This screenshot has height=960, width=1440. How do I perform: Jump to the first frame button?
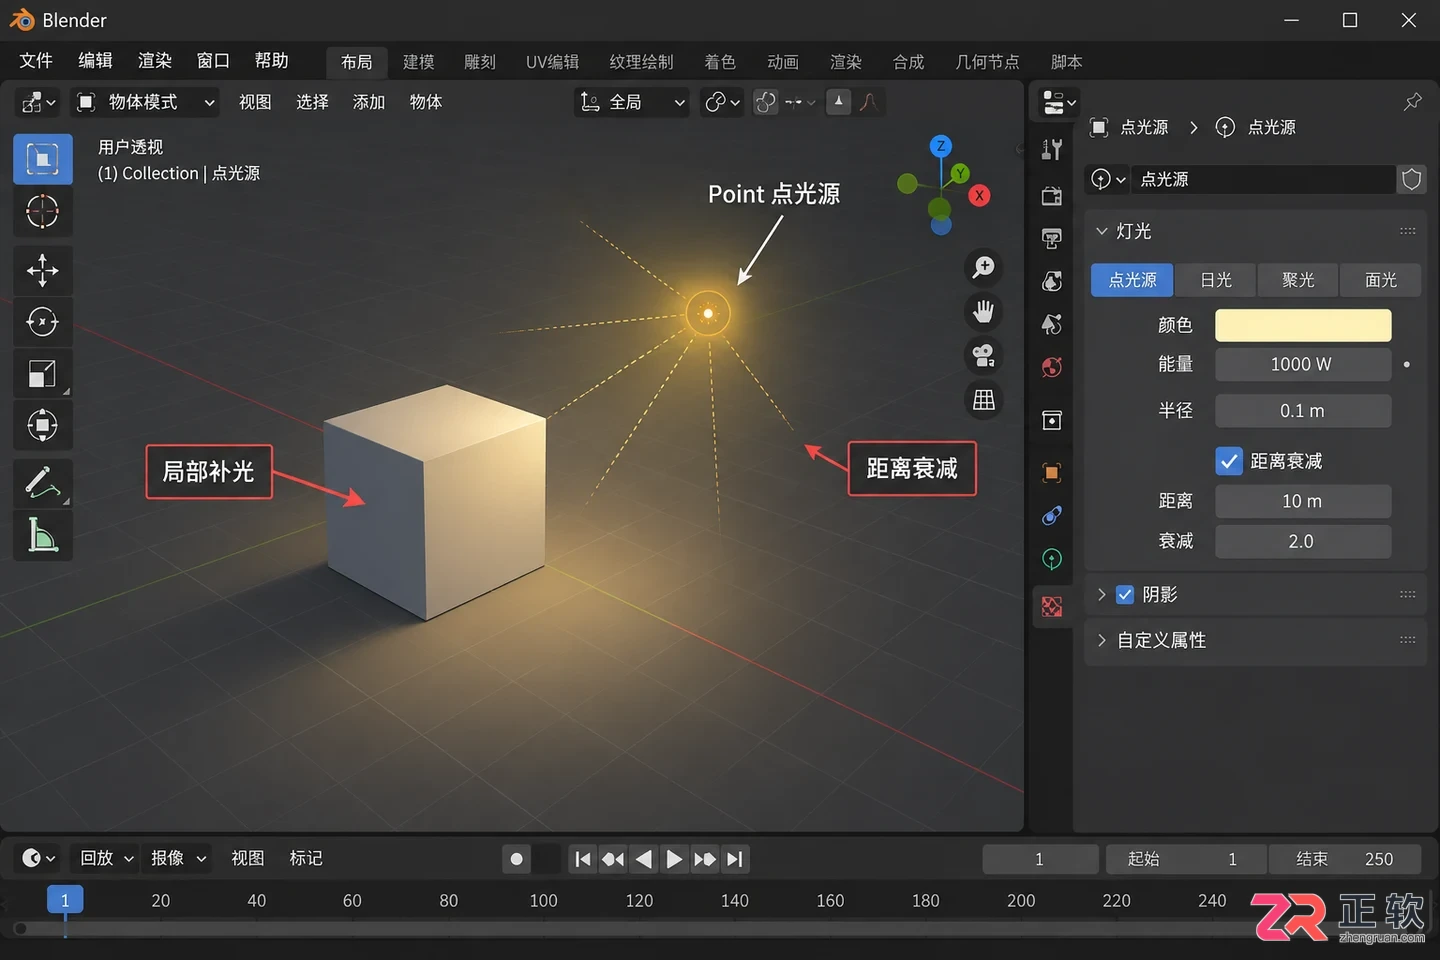[x=583, y=859]
